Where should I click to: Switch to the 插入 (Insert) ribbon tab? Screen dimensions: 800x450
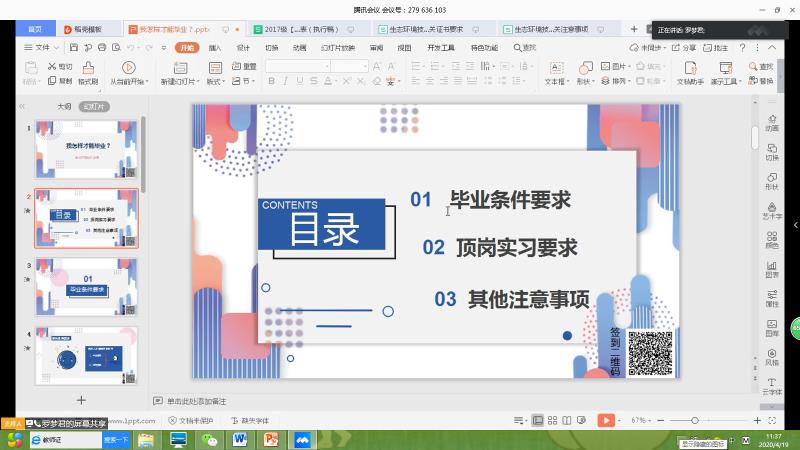pos(215,47)
